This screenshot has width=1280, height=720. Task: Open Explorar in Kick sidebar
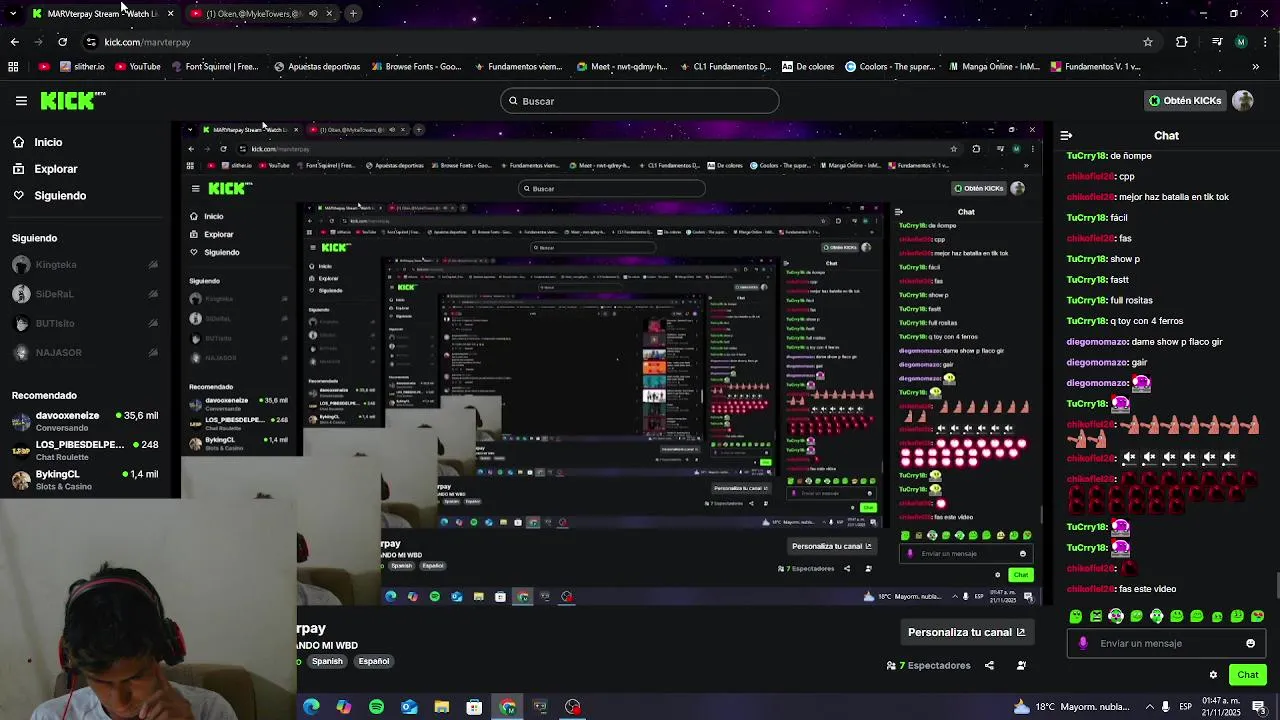point(56,169)
